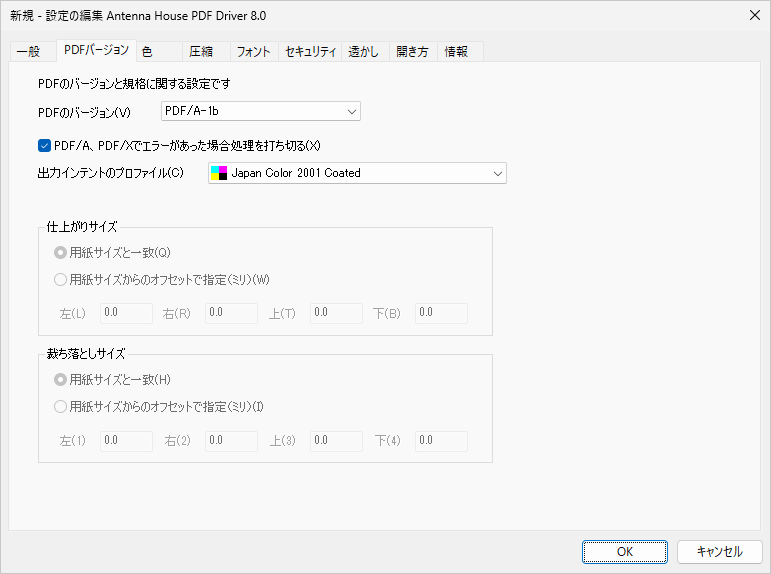Confirm settings with the OK button
The image size is (771, 574).
coord(625,552)
